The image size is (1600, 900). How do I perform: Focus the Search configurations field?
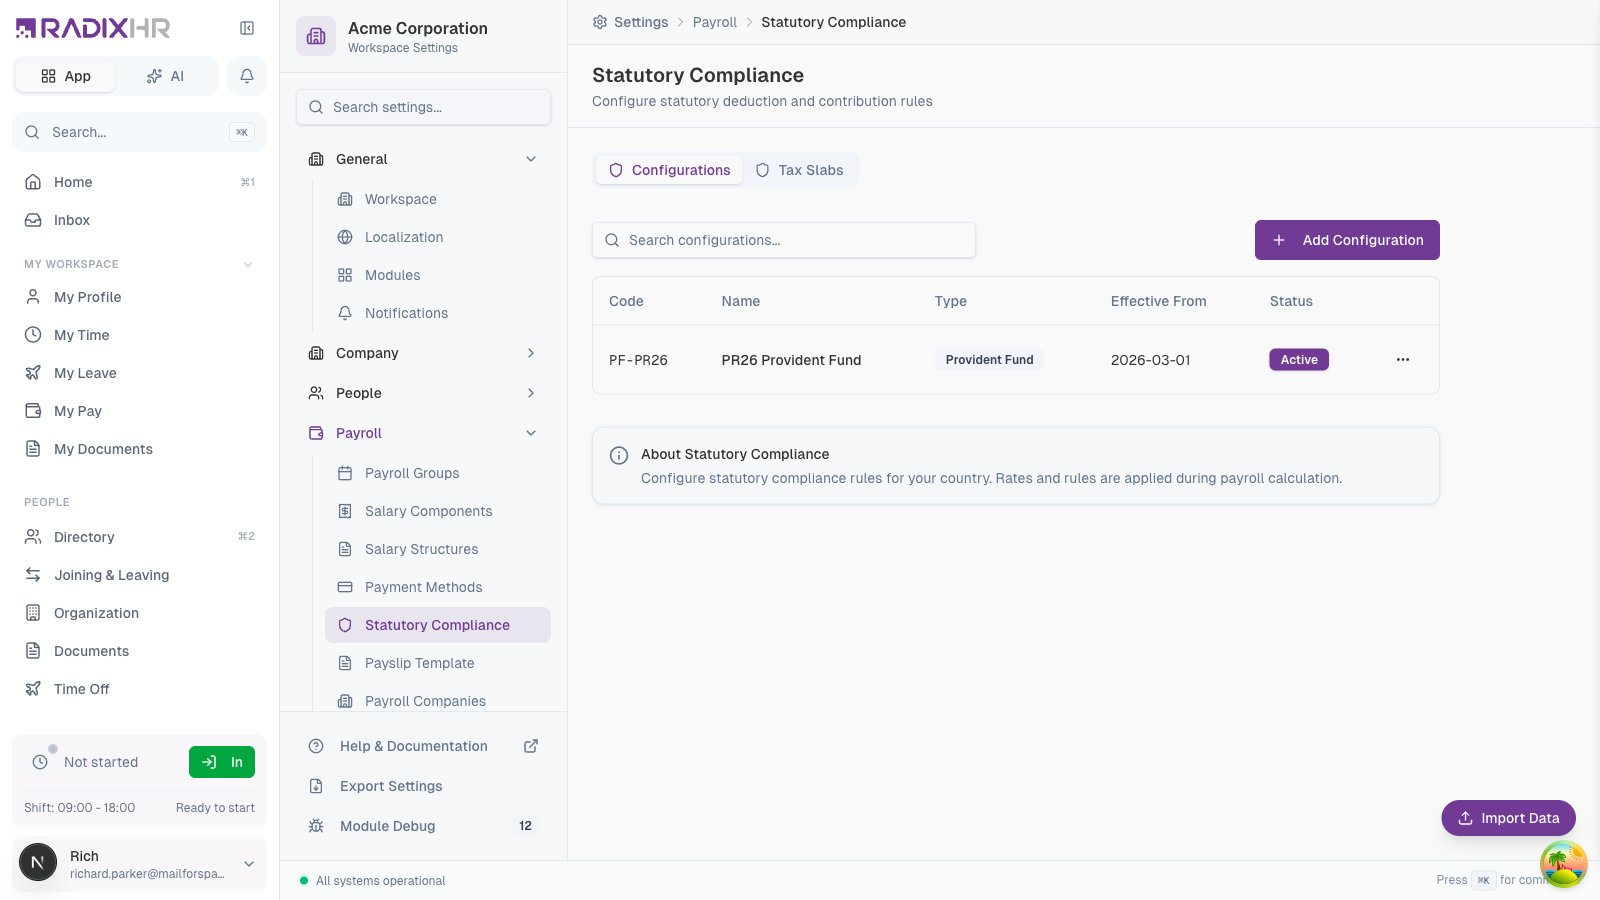(784, 240)
